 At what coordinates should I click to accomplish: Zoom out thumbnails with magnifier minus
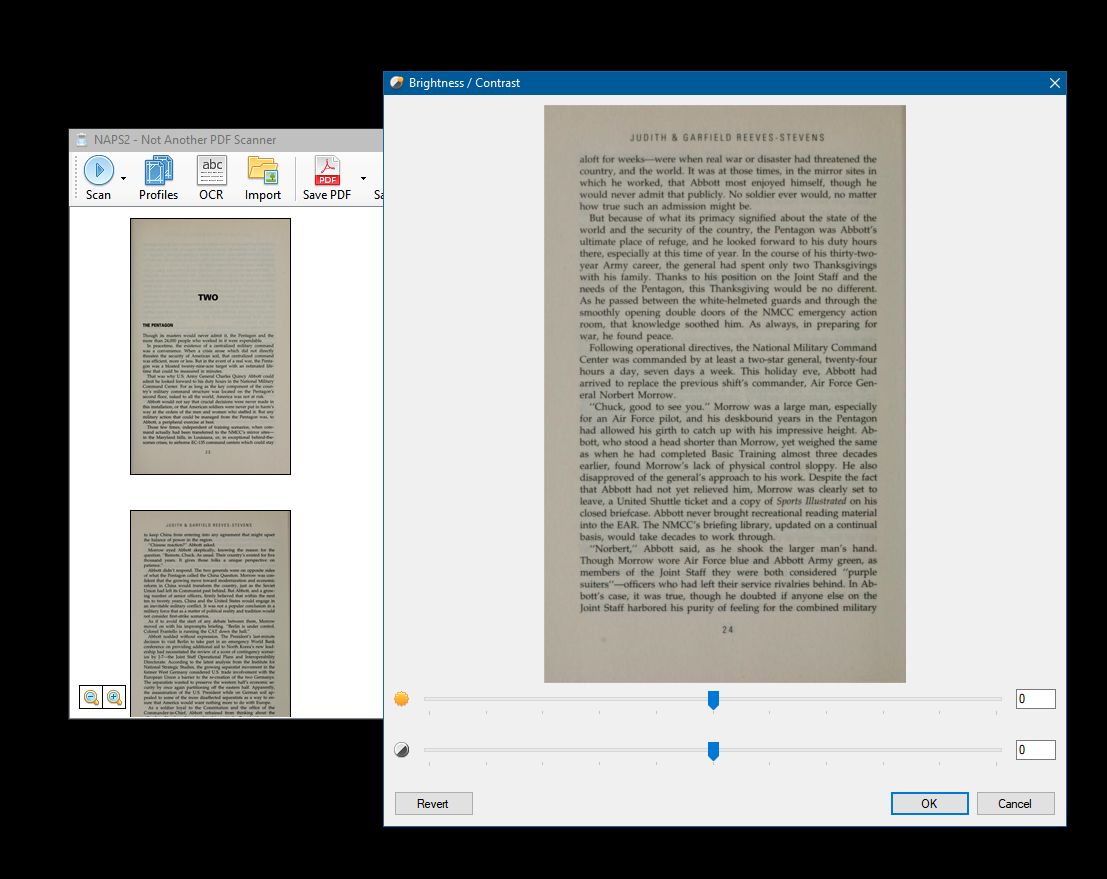click(91, 698)
